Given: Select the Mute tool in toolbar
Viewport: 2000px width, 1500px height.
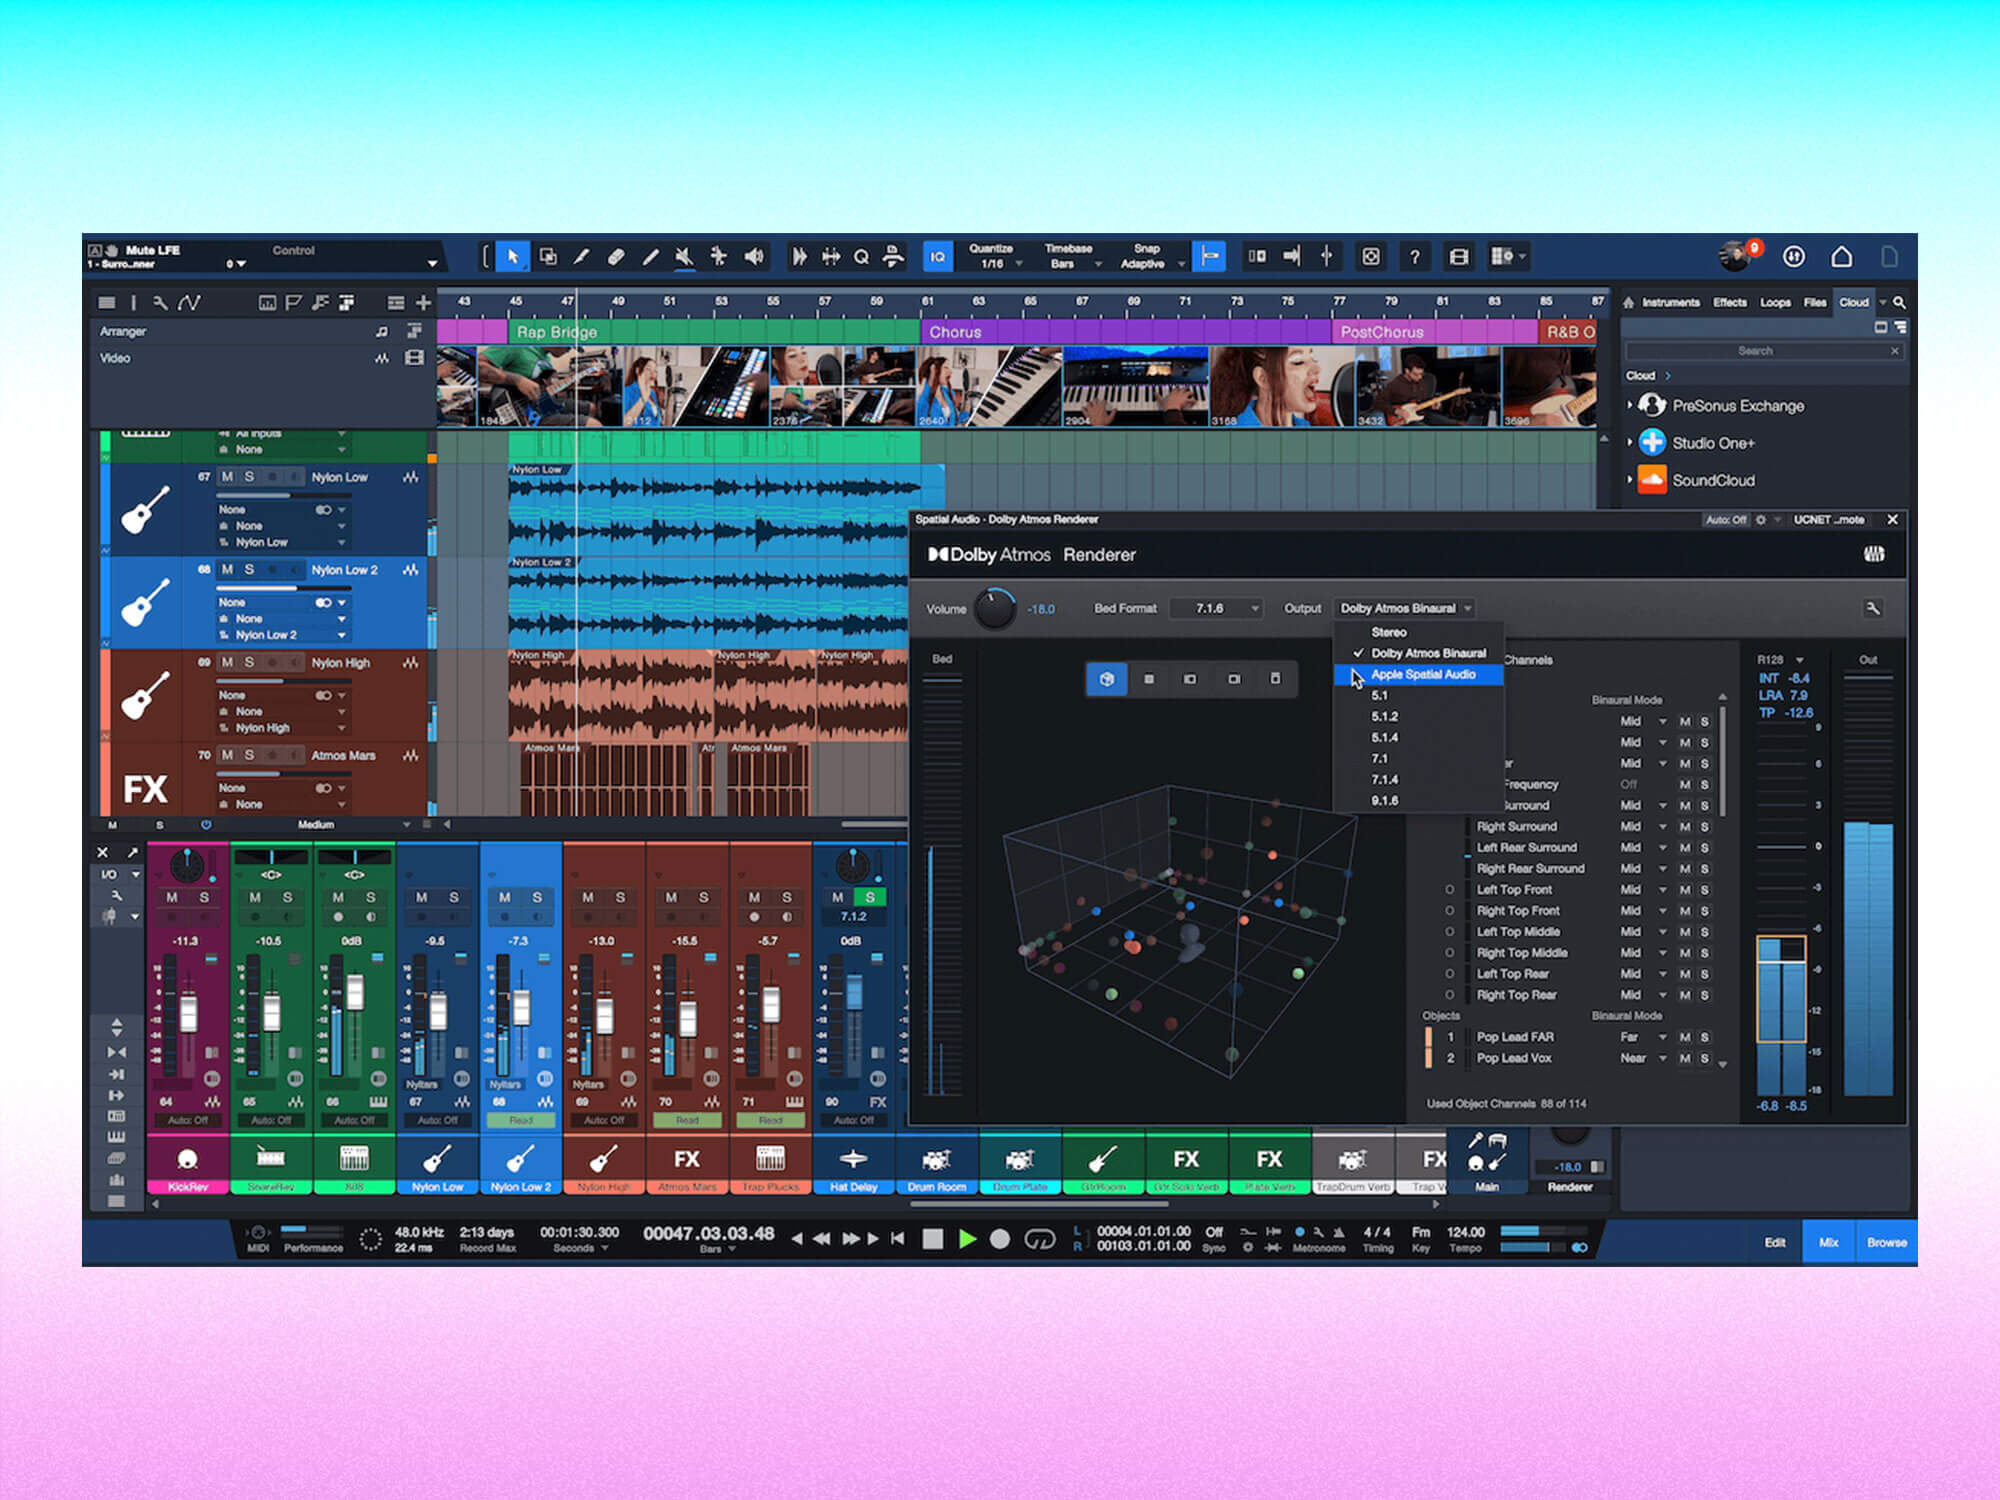Looking at the screenshot, I should (x=684, y=257).
